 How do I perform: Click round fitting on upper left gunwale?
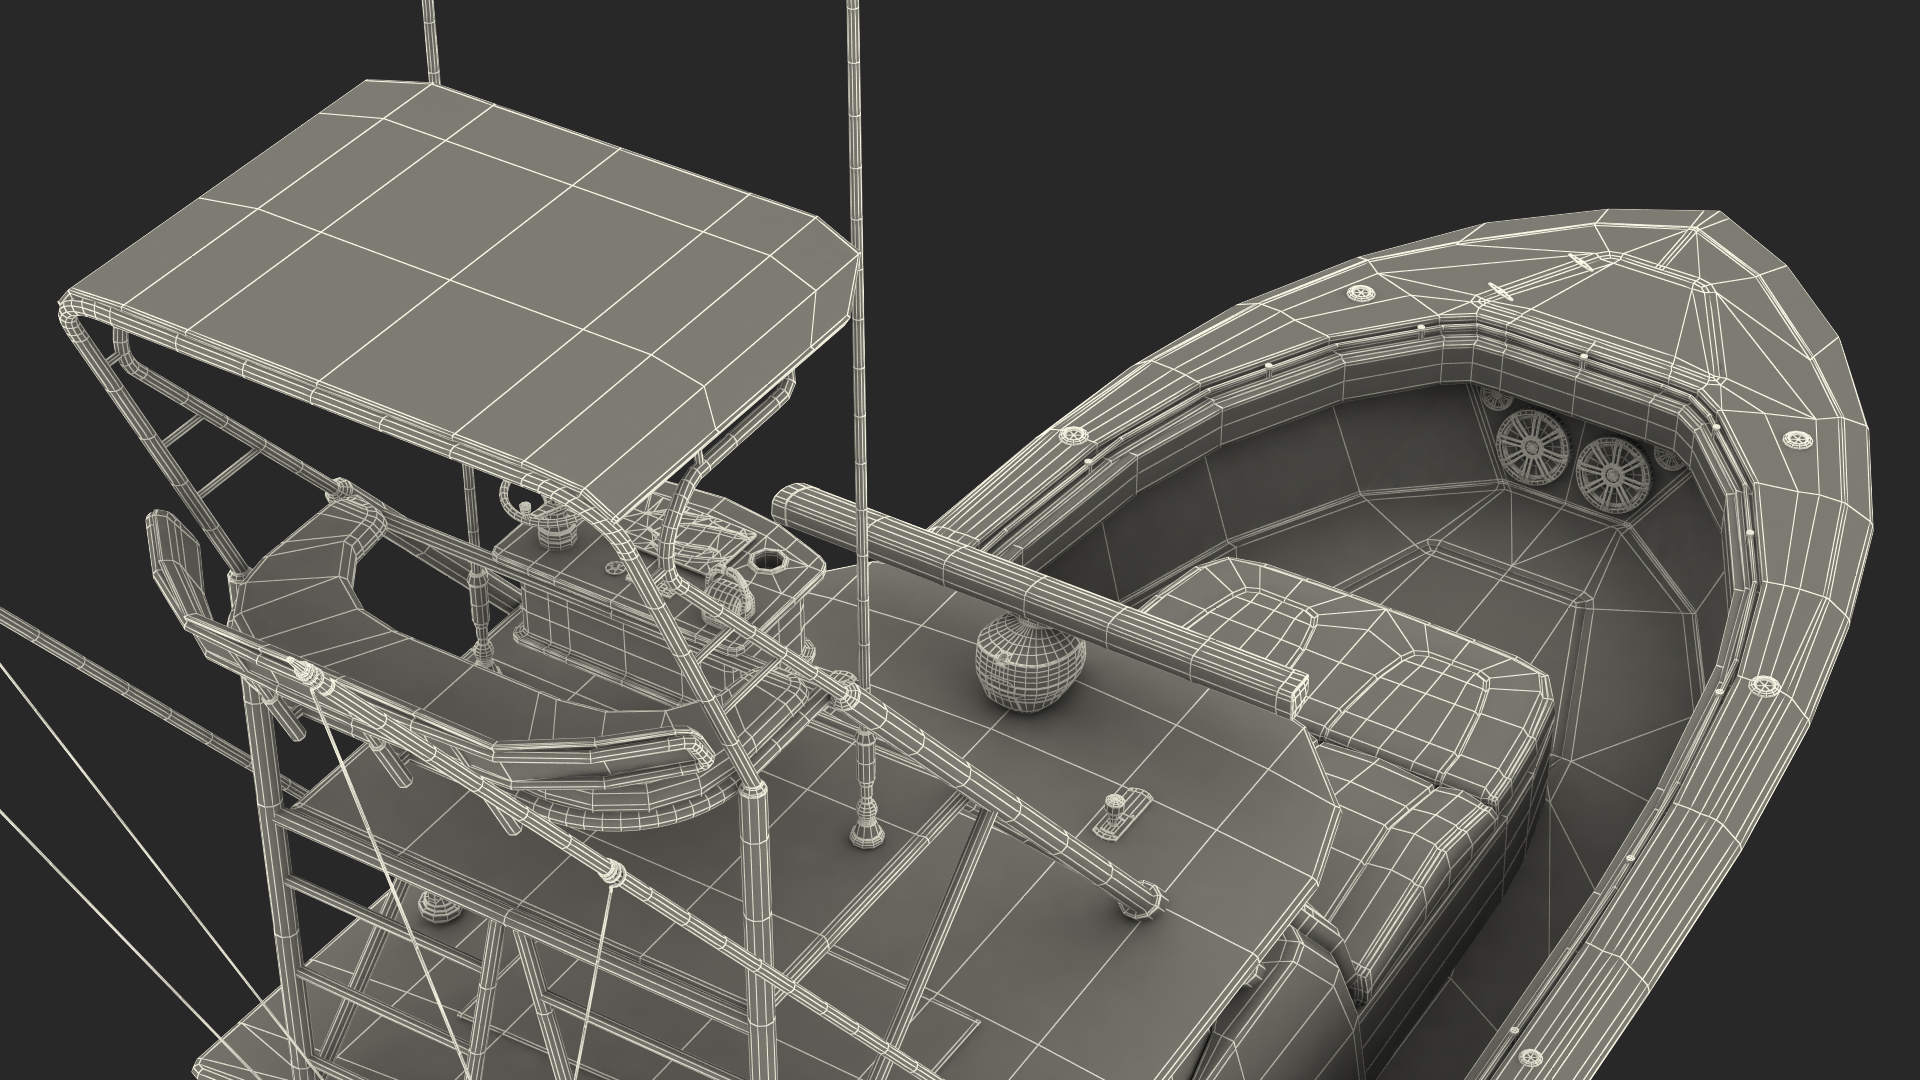pyautogui.click(x=1360, y=294)
